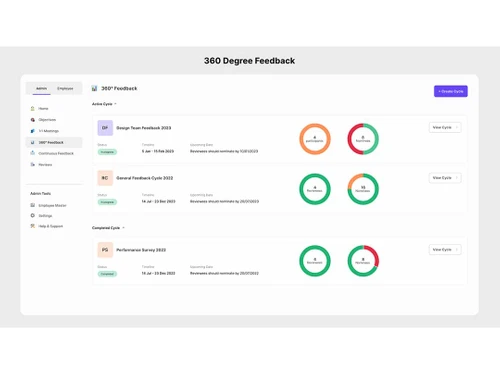
Task: Switch to the Admin tab
Action: click(x=42, y=89)
